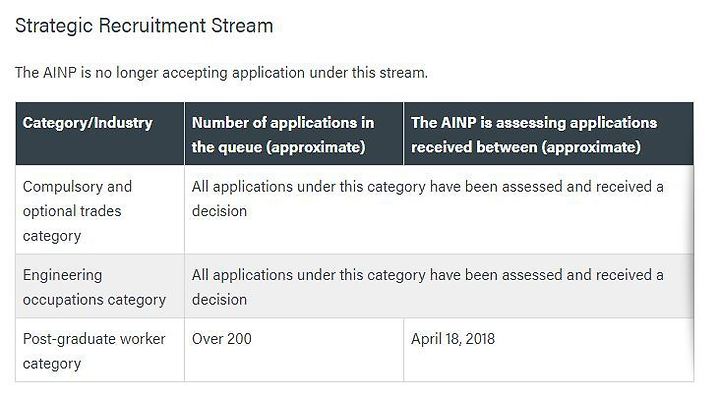Click Engineering row decision text
The width and height of the screenshot is (720, 397).
point(428,287)
